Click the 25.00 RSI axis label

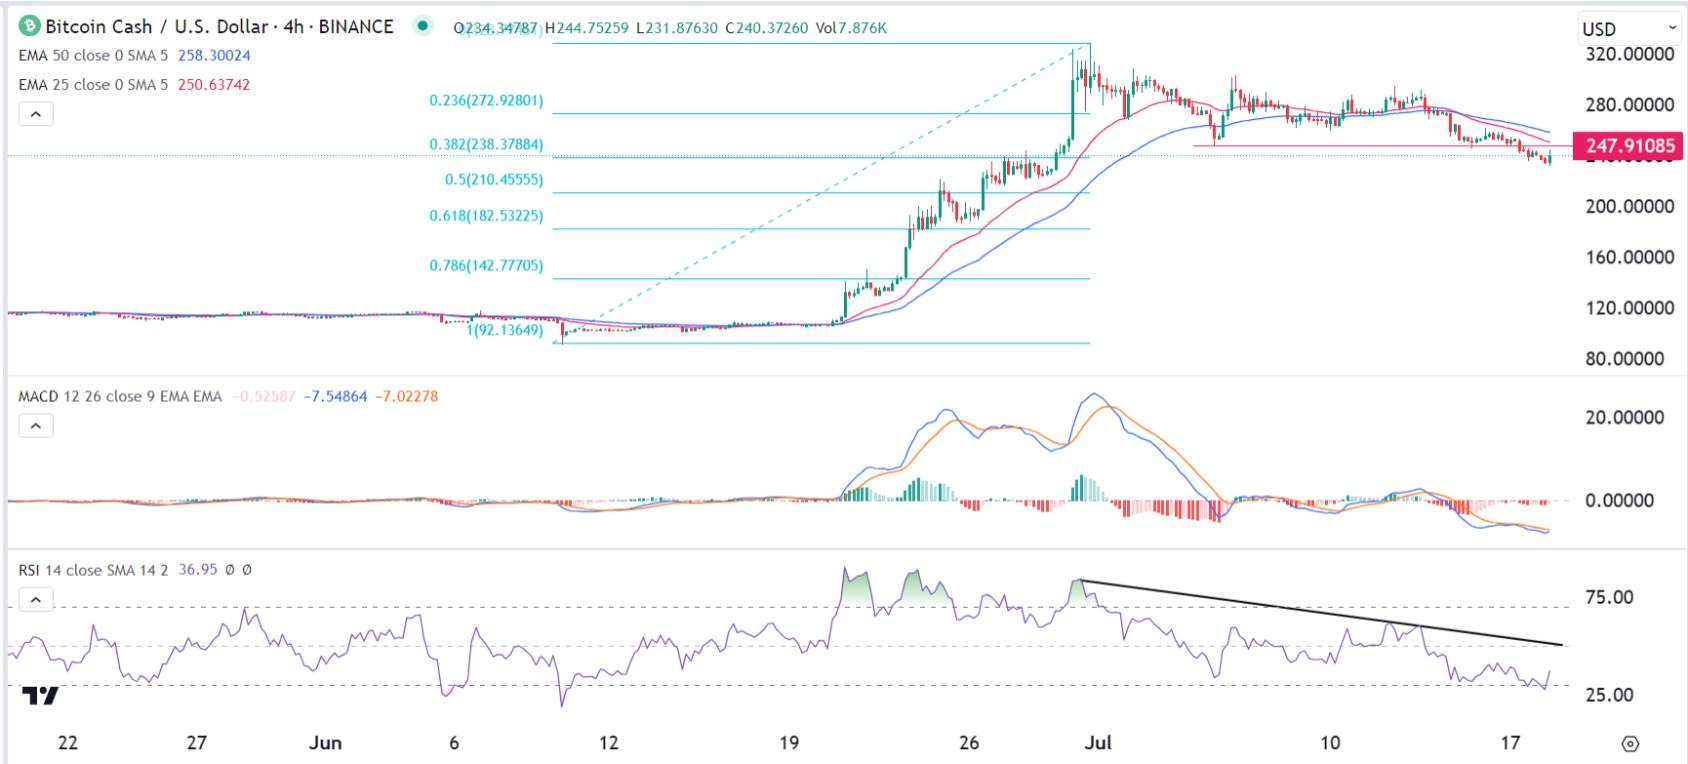coord(1609,695)
